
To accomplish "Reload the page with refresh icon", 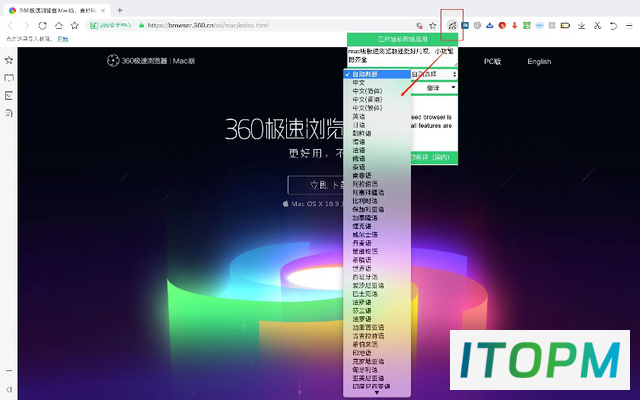I will (42, 25).
